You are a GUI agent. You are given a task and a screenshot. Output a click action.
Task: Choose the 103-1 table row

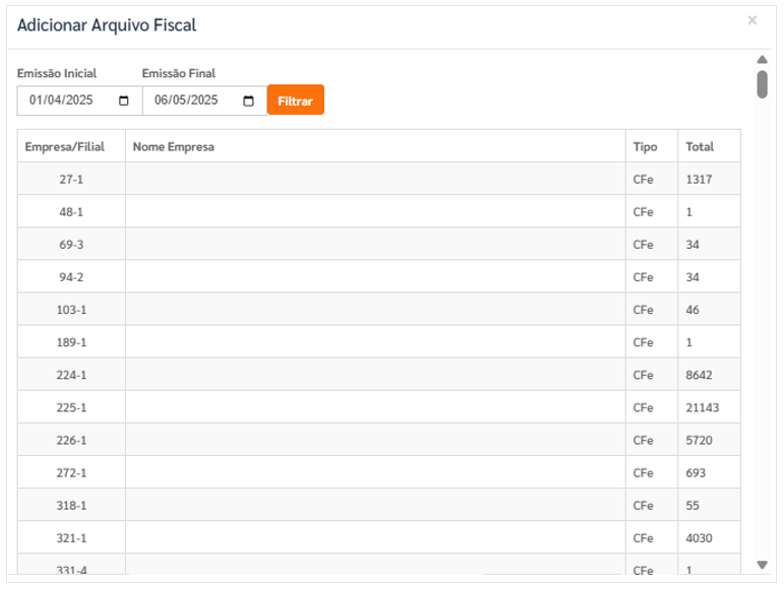(379, 309)
